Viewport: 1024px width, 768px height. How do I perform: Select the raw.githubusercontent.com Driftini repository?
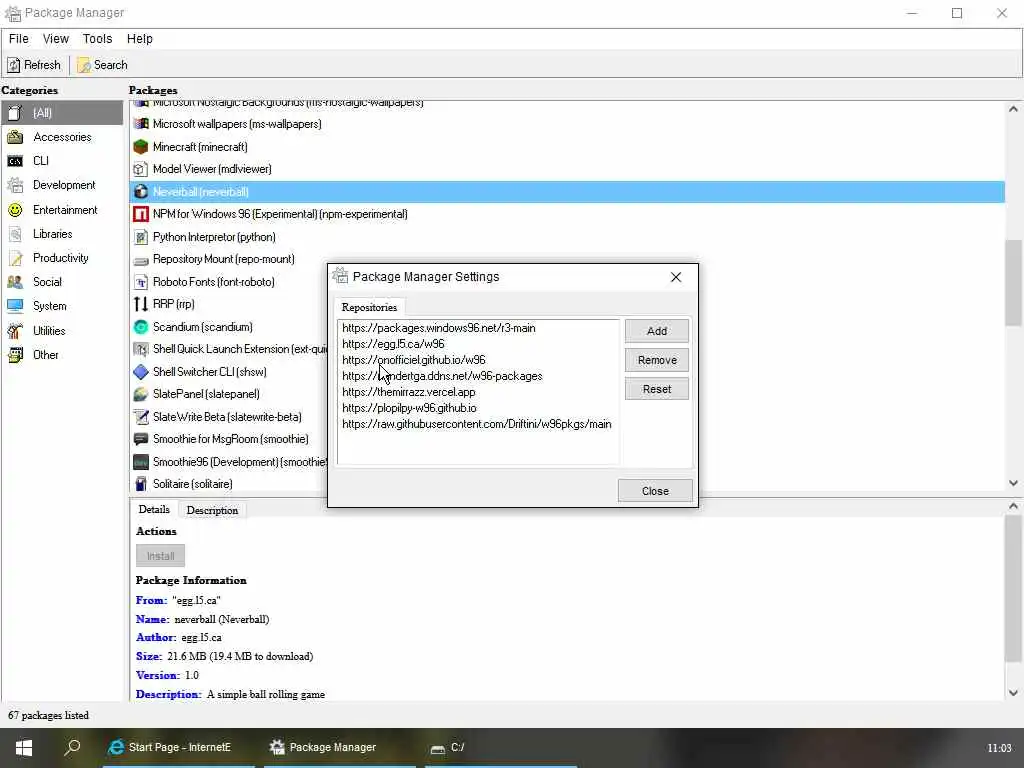pyautogui.click(x=478, y=424)
